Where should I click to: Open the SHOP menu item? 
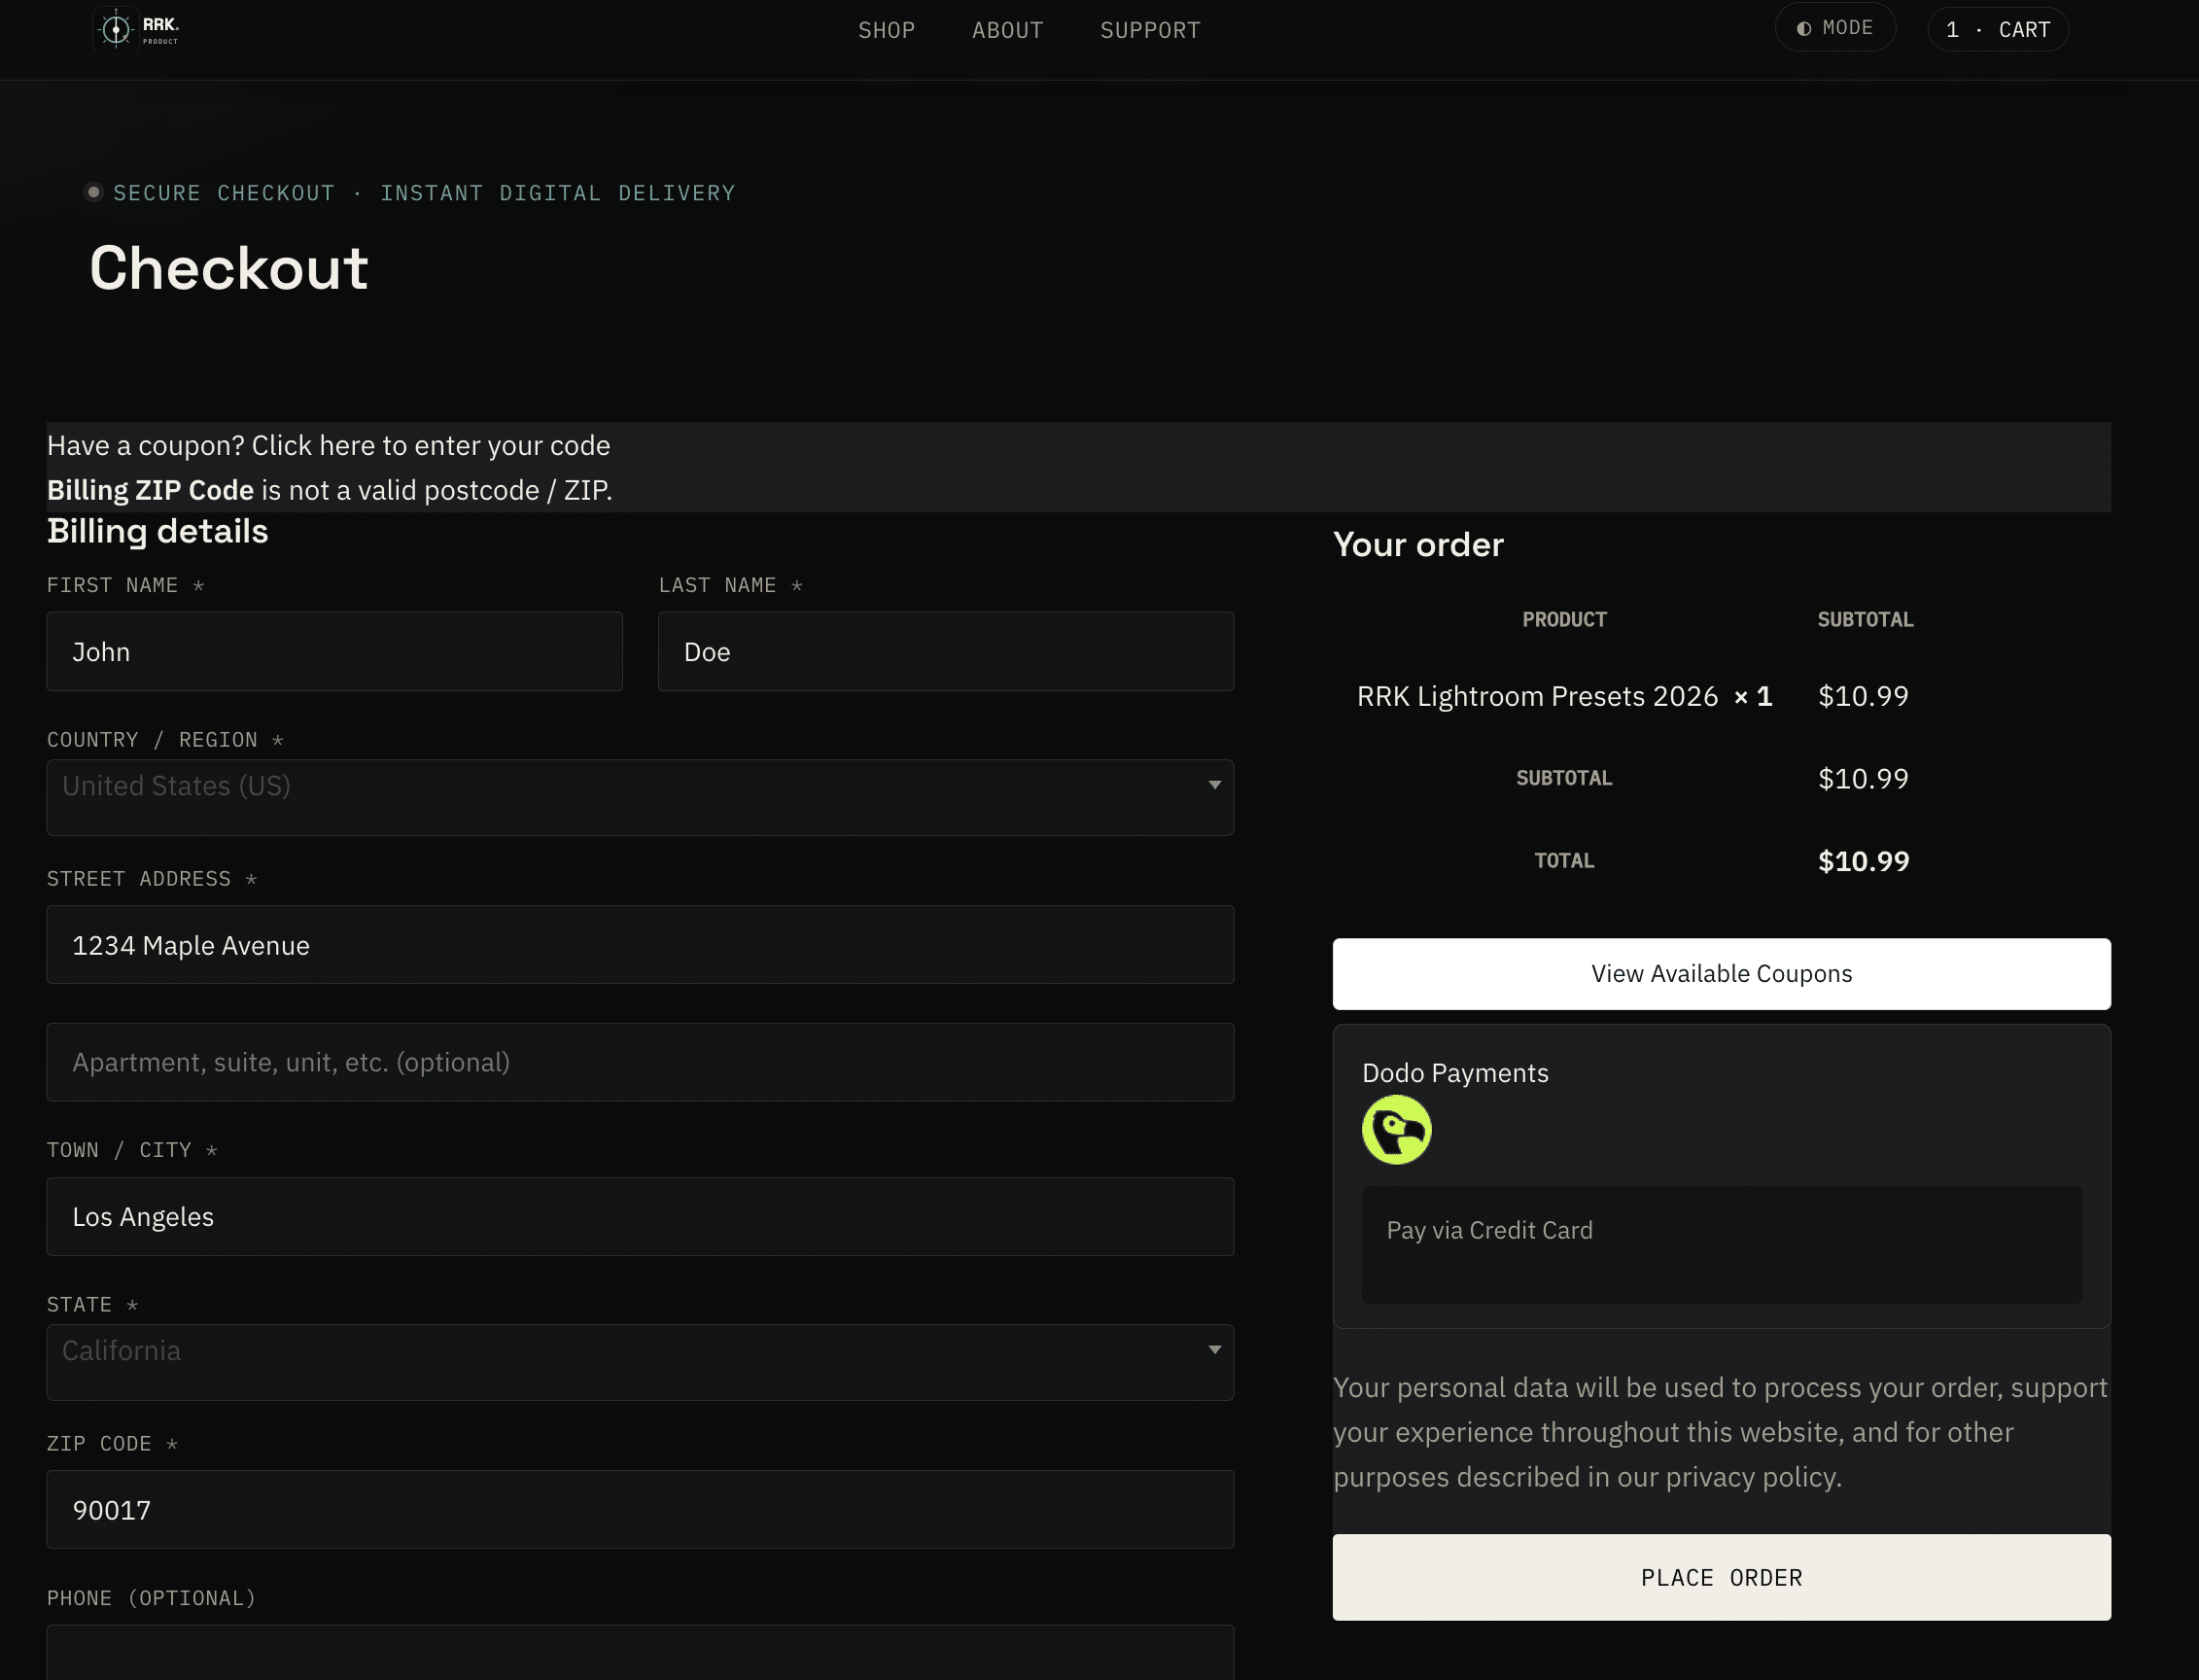tap(886, 30)
